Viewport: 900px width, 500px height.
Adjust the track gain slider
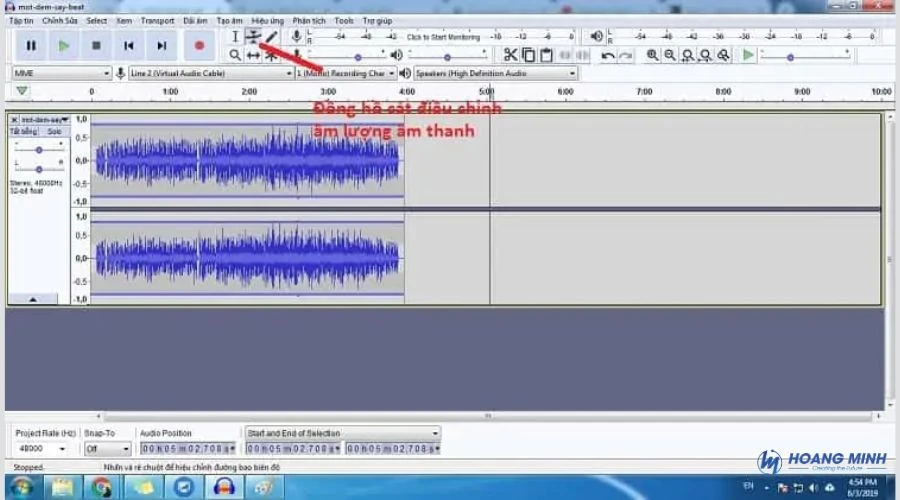[x=38, y=149]
